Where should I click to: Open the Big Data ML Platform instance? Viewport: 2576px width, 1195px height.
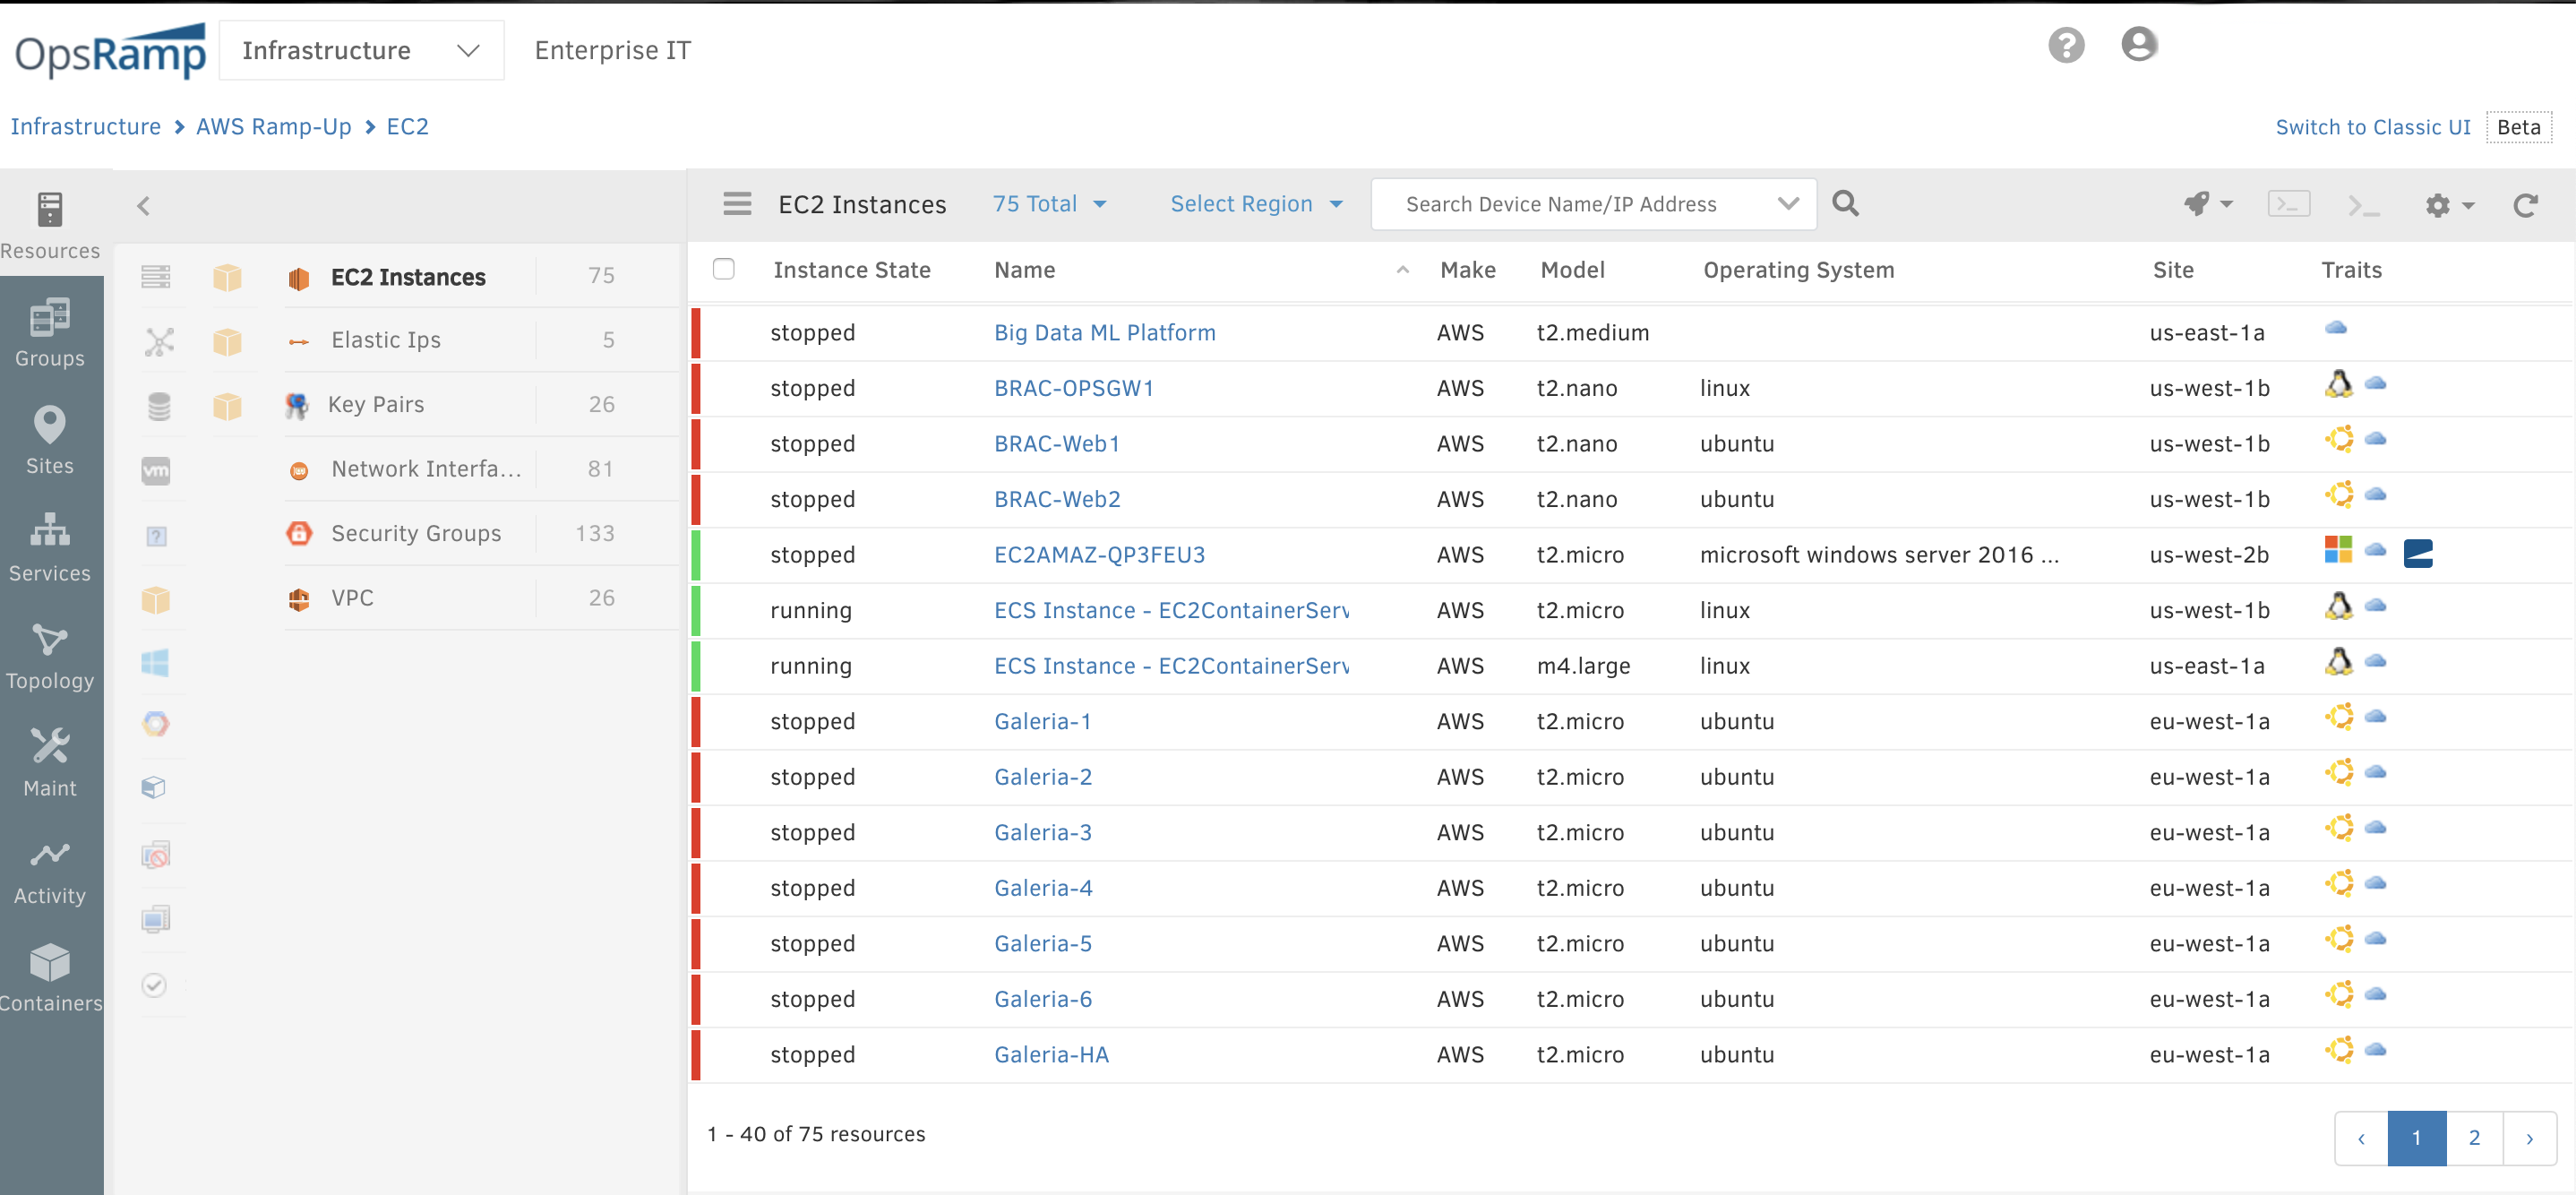point(1103,331)
